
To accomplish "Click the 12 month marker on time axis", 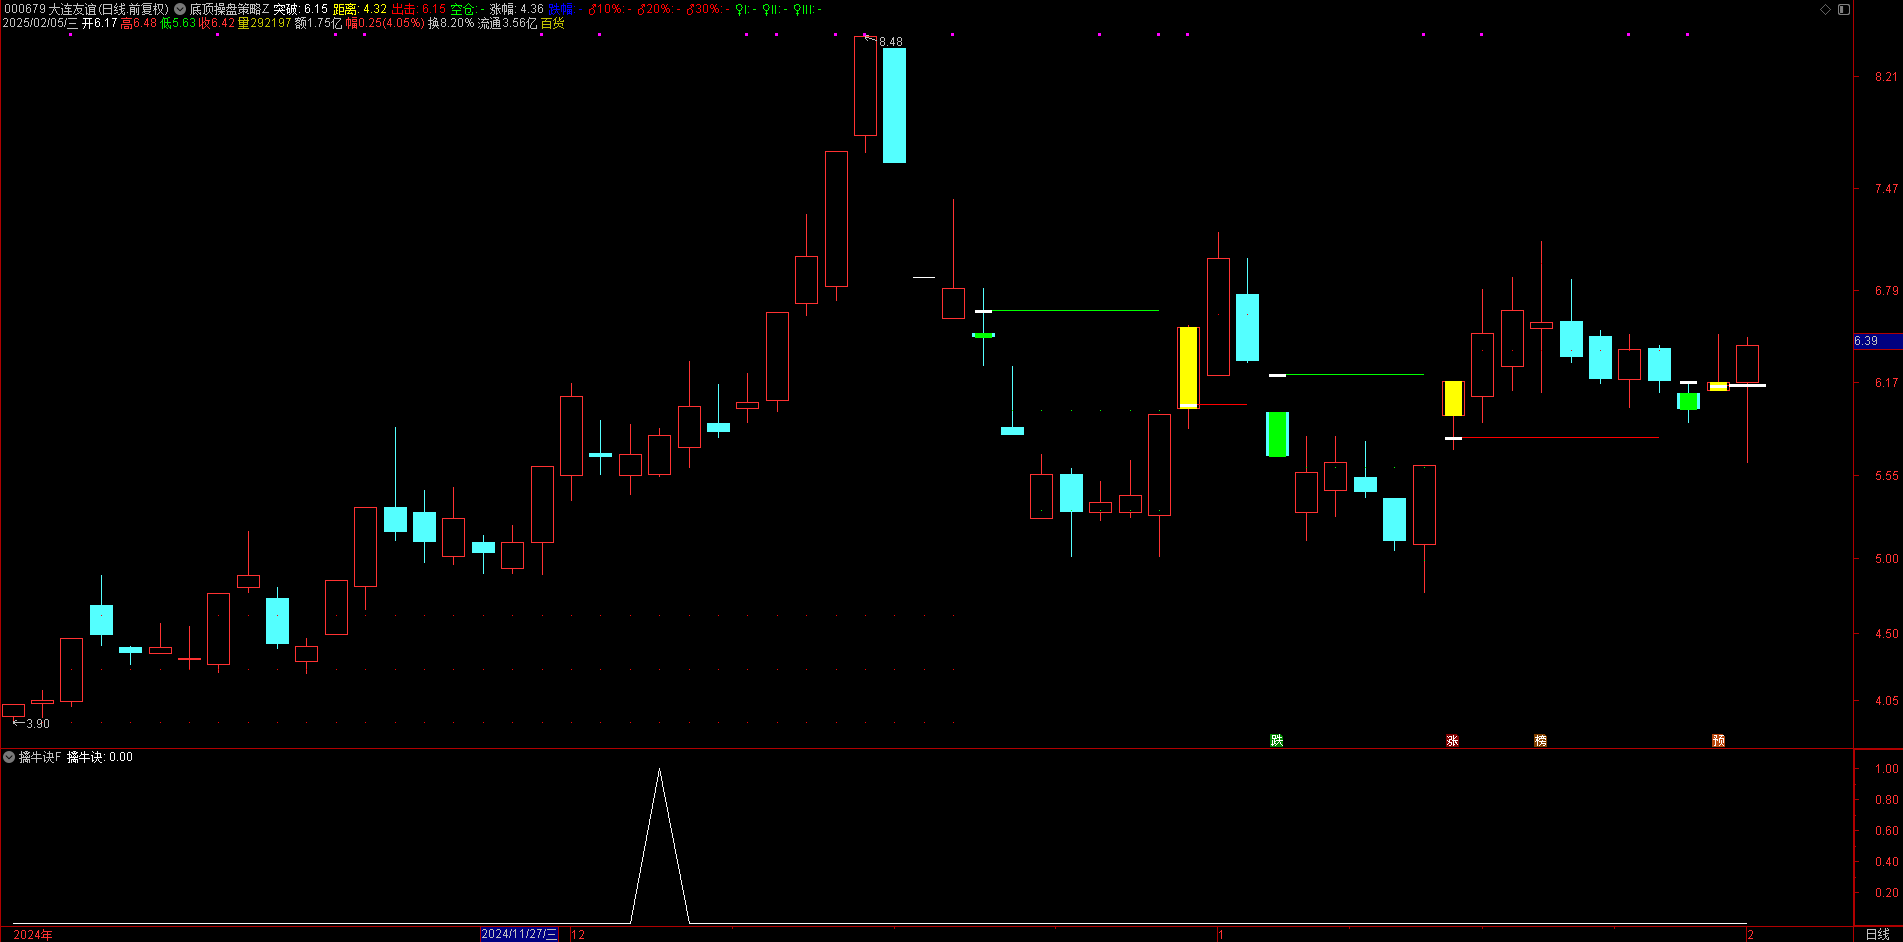I will (x=578, y=934).
